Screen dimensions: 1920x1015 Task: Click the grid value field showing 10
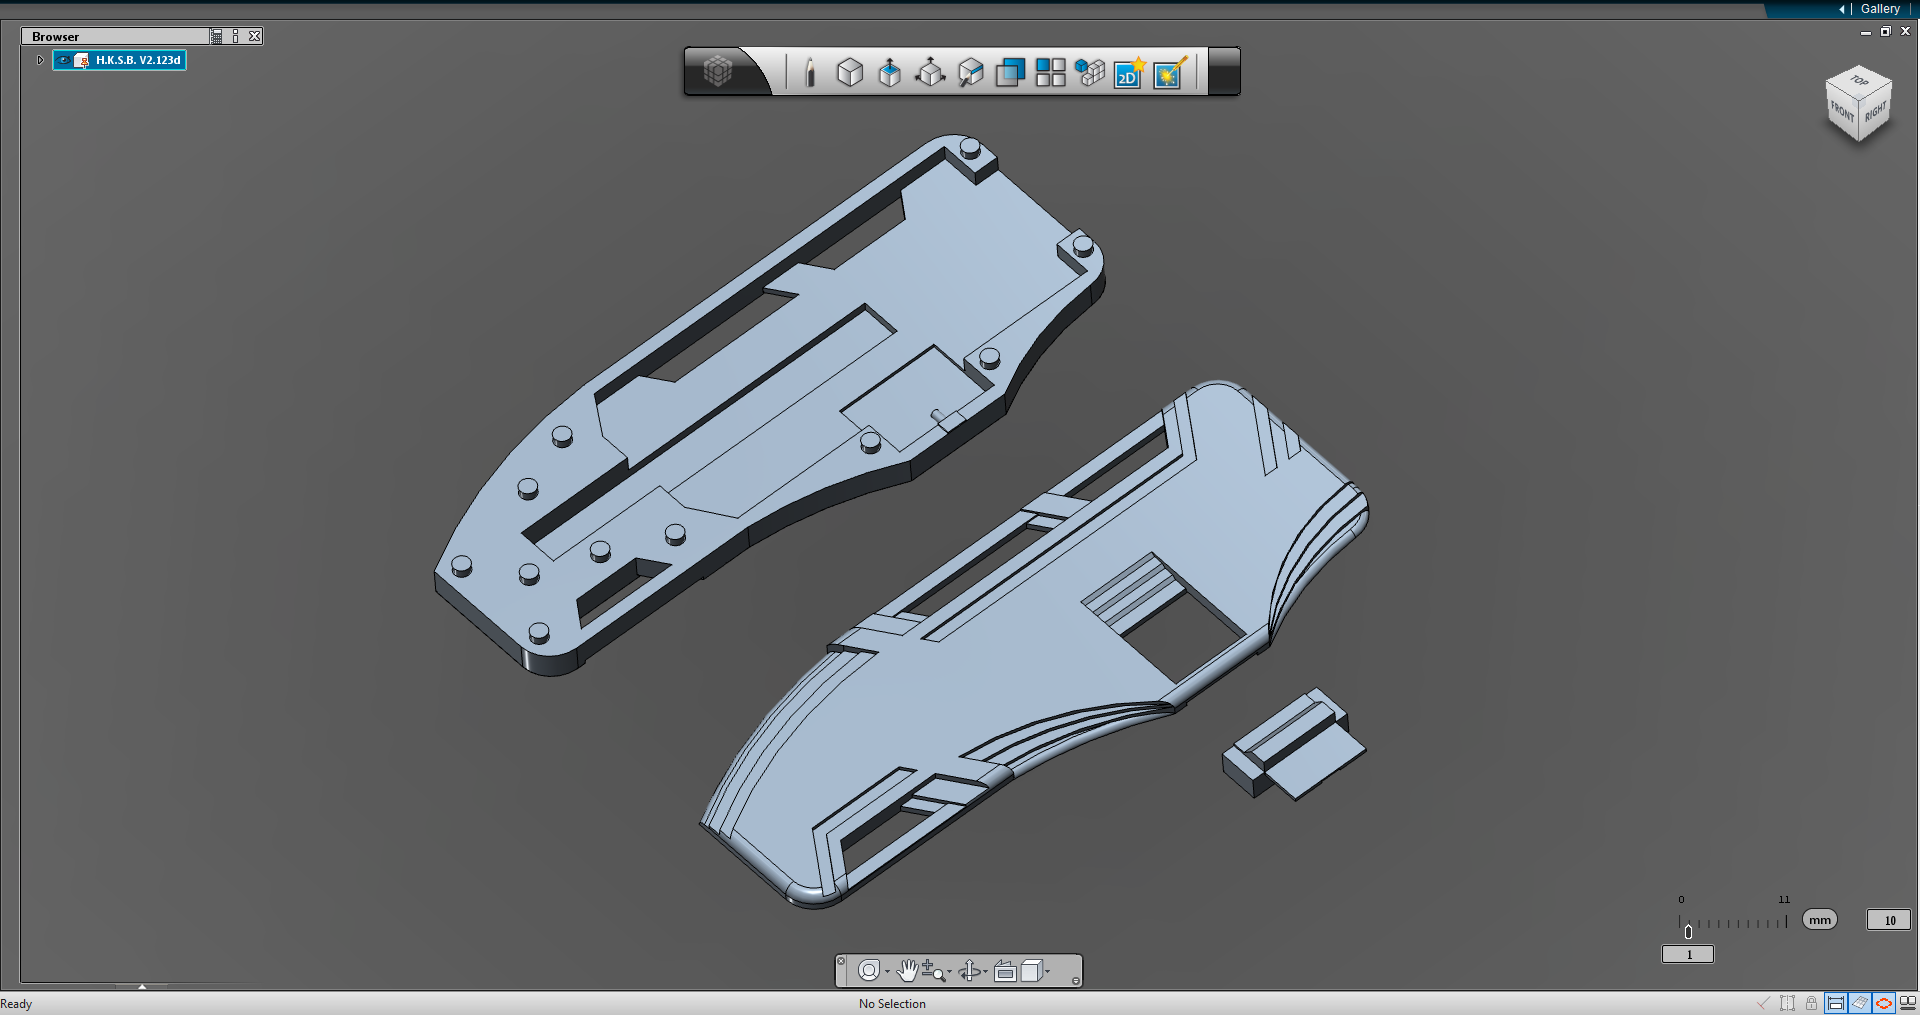(x=1889, y=920)
